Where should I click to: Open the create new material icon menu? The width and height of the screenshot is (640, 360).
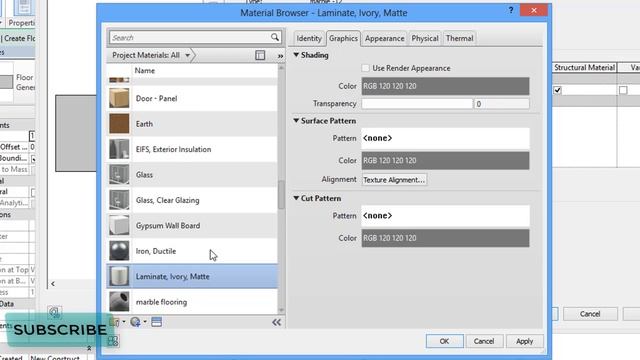pos(135,322)
